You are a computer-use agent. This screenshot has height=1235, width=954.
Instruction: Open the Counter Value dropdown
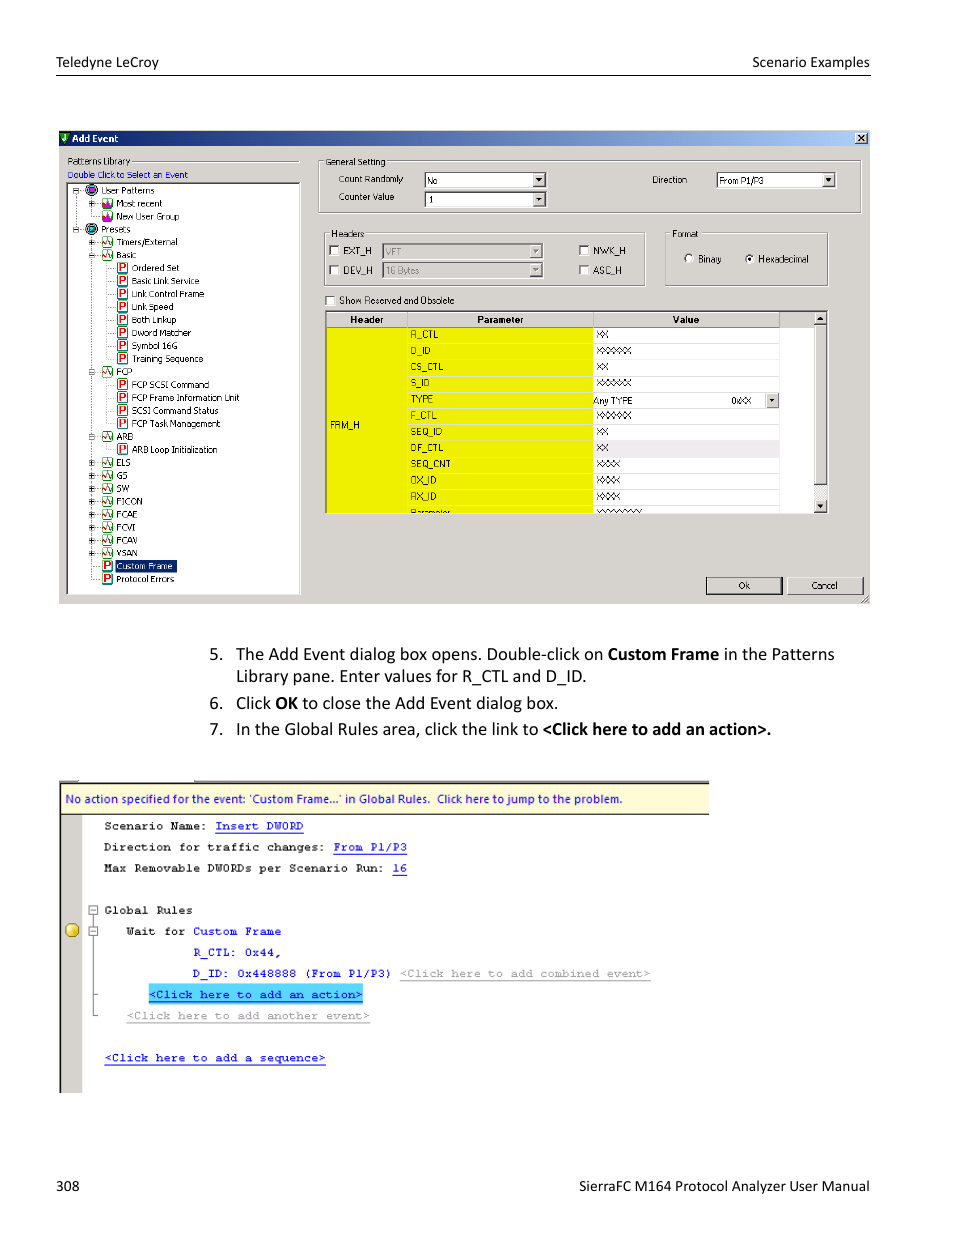coord(539,200)
